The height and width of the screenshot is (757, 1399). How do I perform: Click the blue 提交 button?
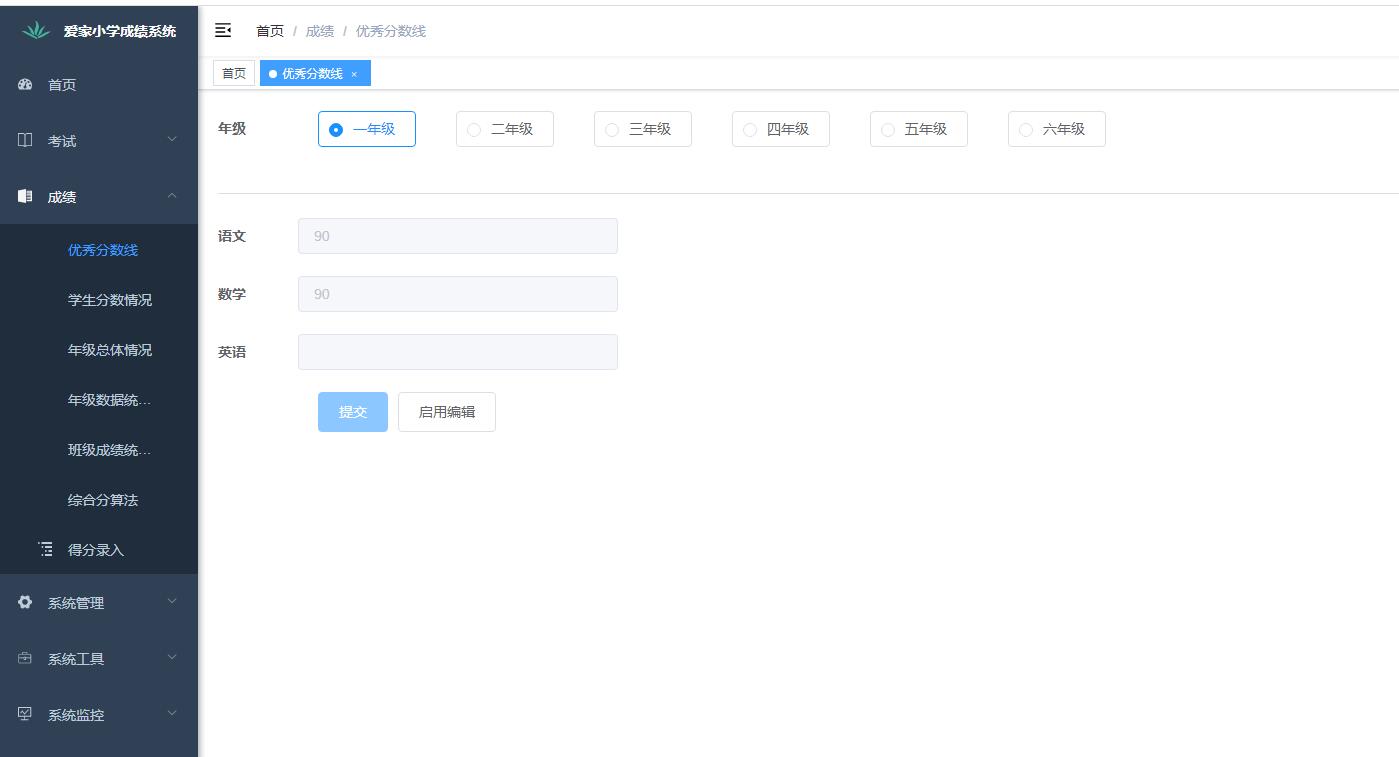352,412
